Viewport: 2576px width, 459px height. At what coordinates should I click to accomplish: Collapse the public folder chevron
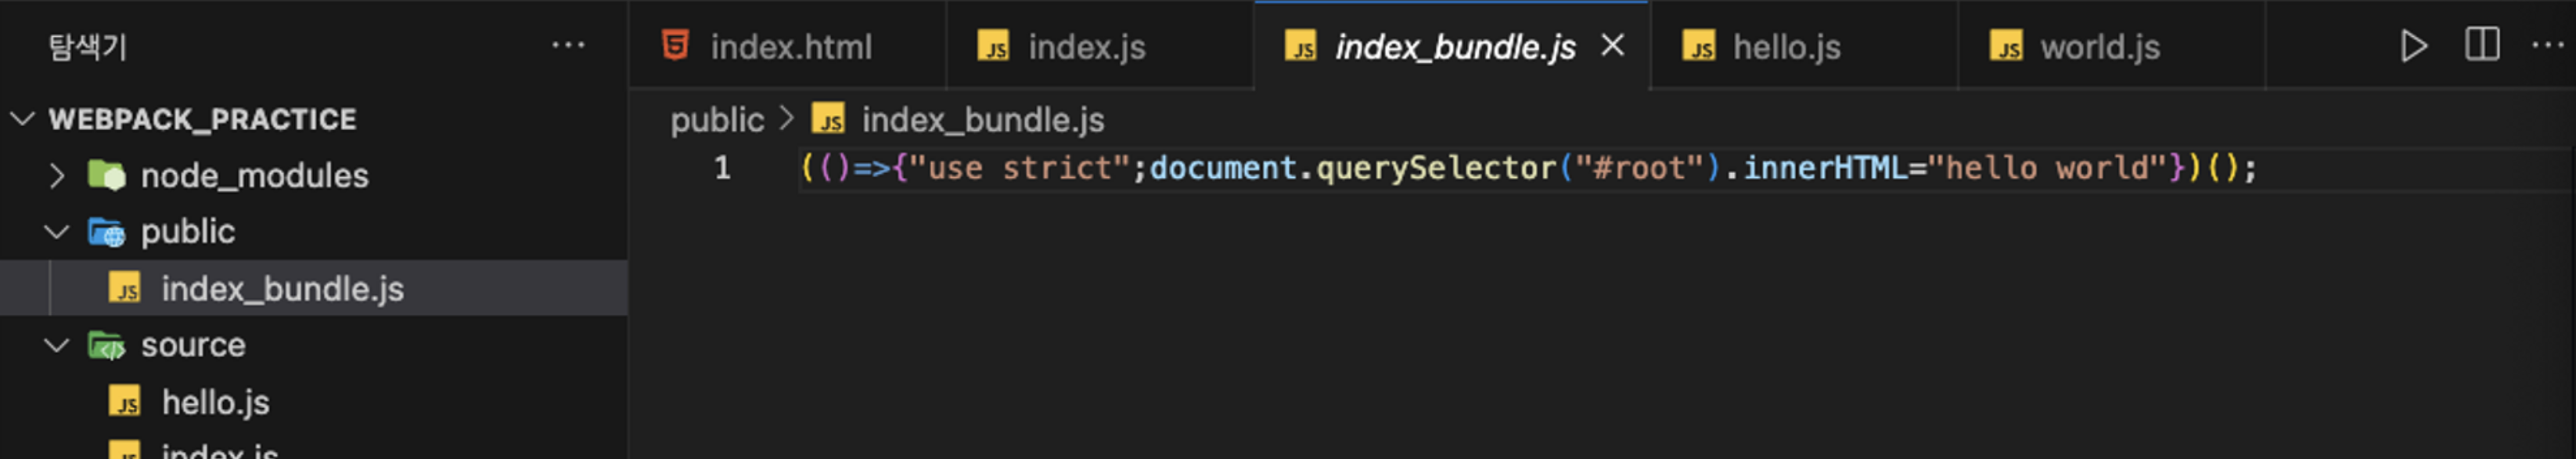[57, 232]
